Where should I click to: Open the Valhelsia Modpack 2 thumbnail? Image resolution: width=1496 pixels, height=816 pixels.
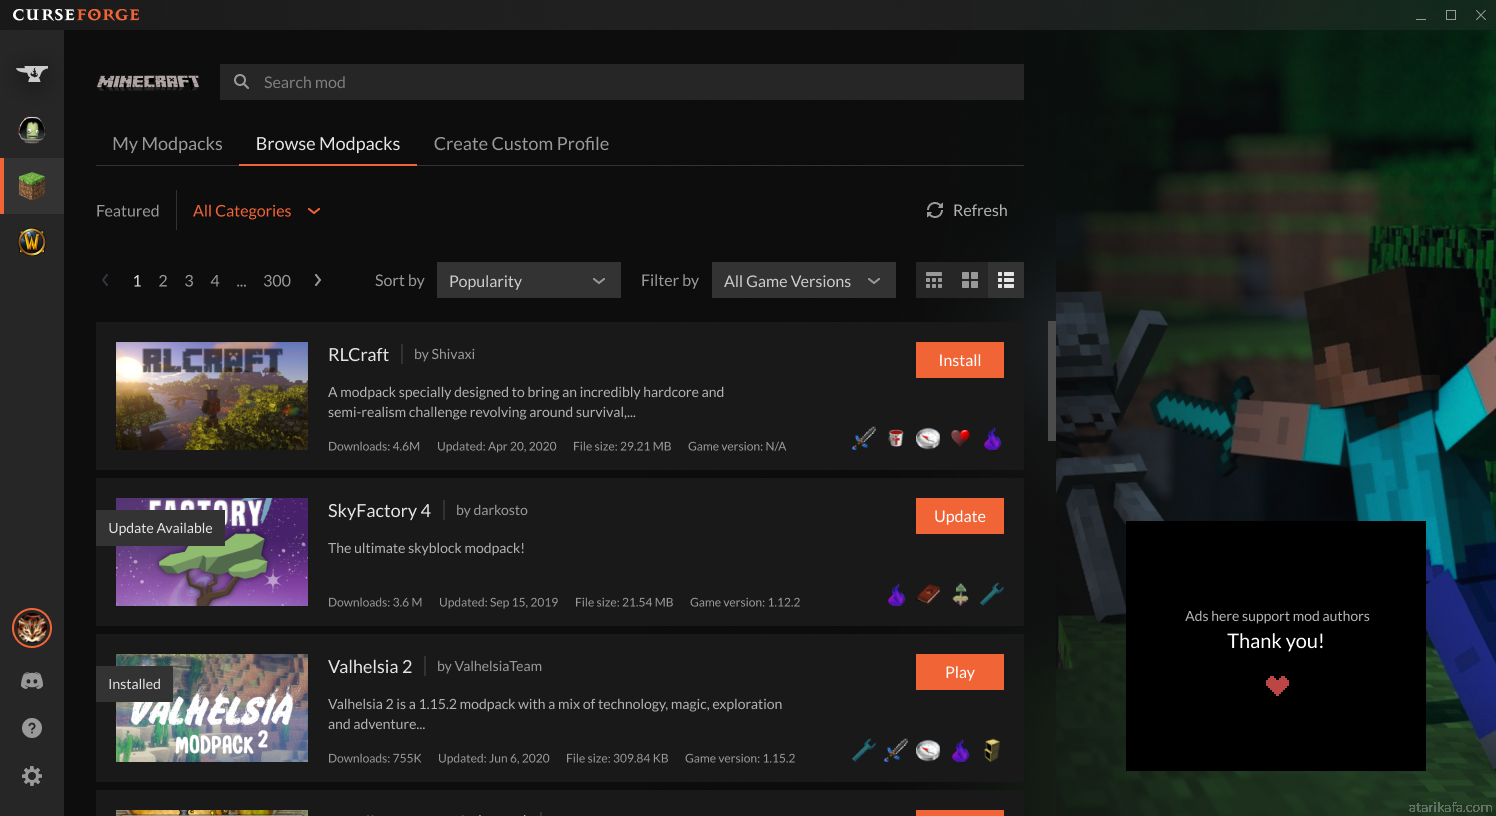click(x=212, y=708)
